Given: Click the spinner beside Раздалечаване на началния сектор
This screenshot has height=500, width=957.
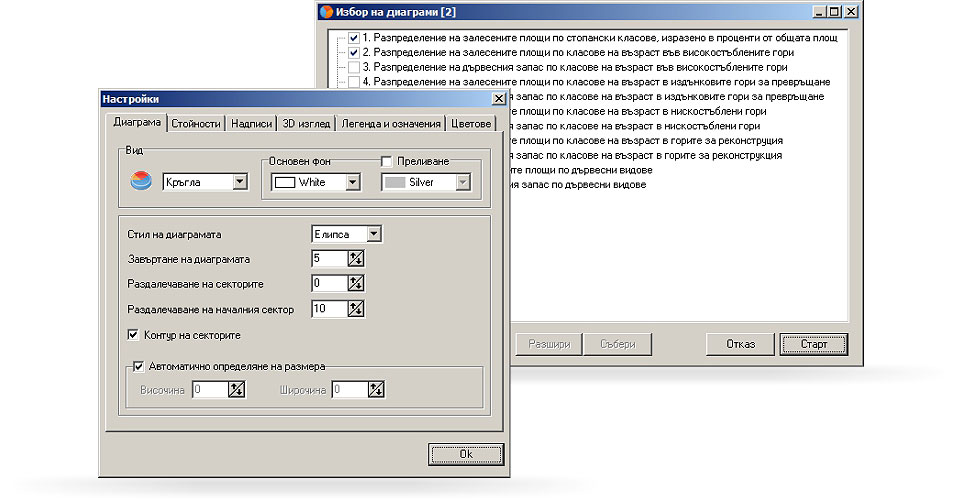Looking at the screenshot, I should pyautogui.click(x=356, y=309).
